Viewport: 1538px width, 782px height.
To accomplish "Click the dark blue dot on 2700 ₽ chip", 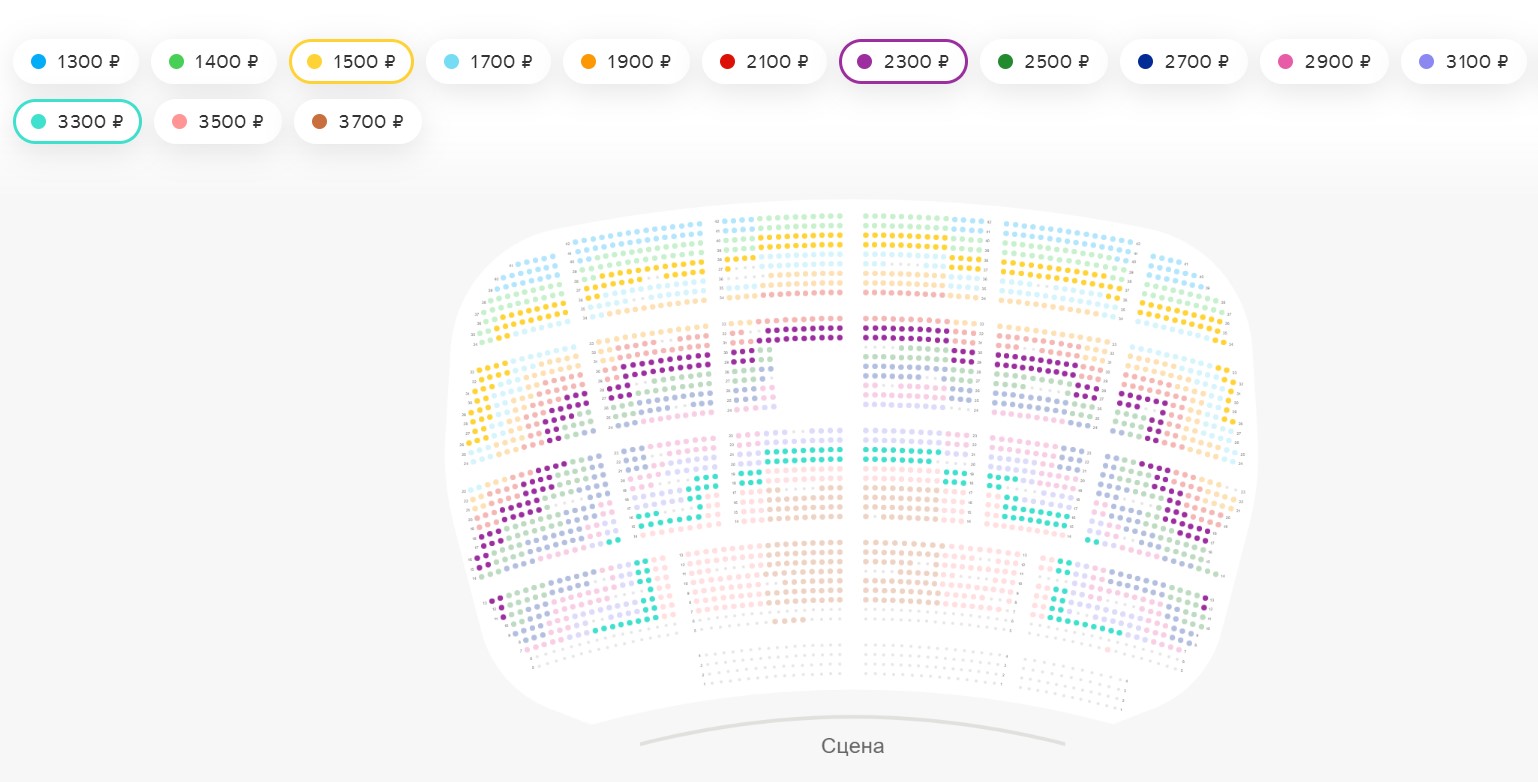I will tap(1146, 62).
